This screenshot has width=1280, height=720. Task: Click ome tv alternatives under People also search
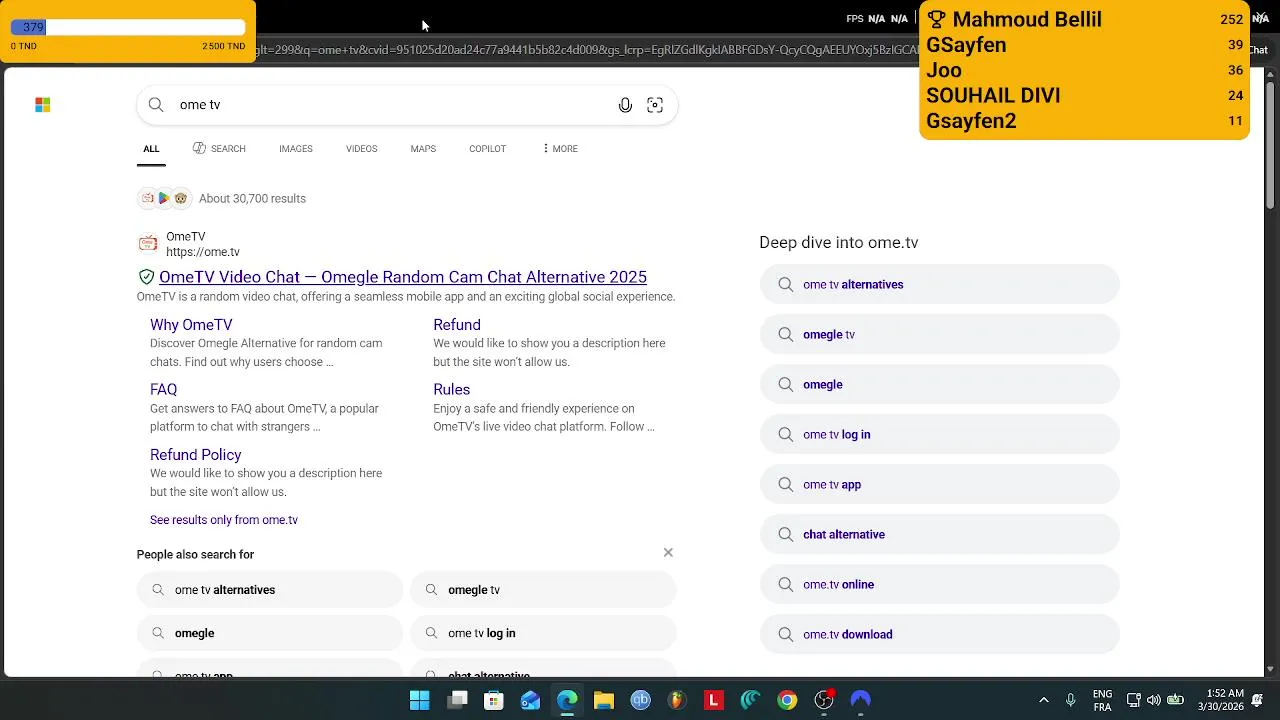click(270, 590)
